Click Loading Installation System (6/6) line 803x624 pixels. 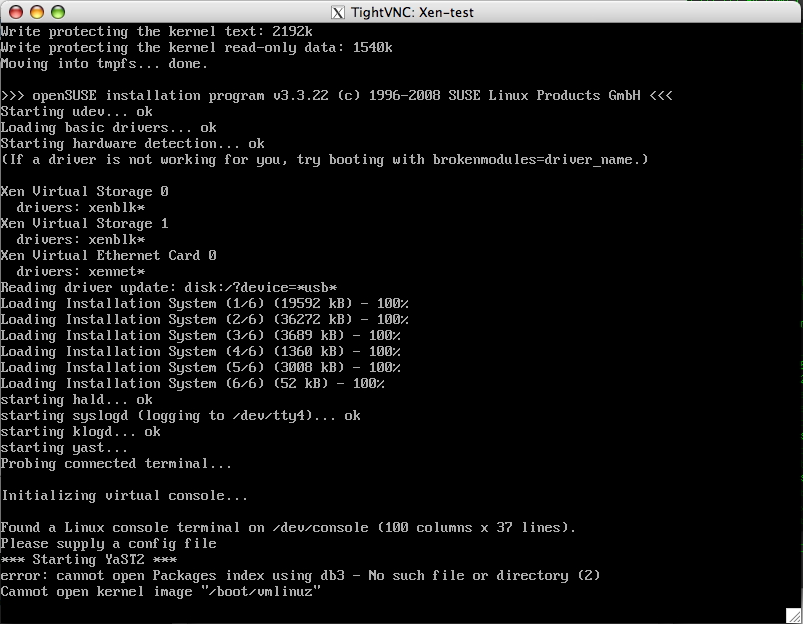click(x=193, y=383)
